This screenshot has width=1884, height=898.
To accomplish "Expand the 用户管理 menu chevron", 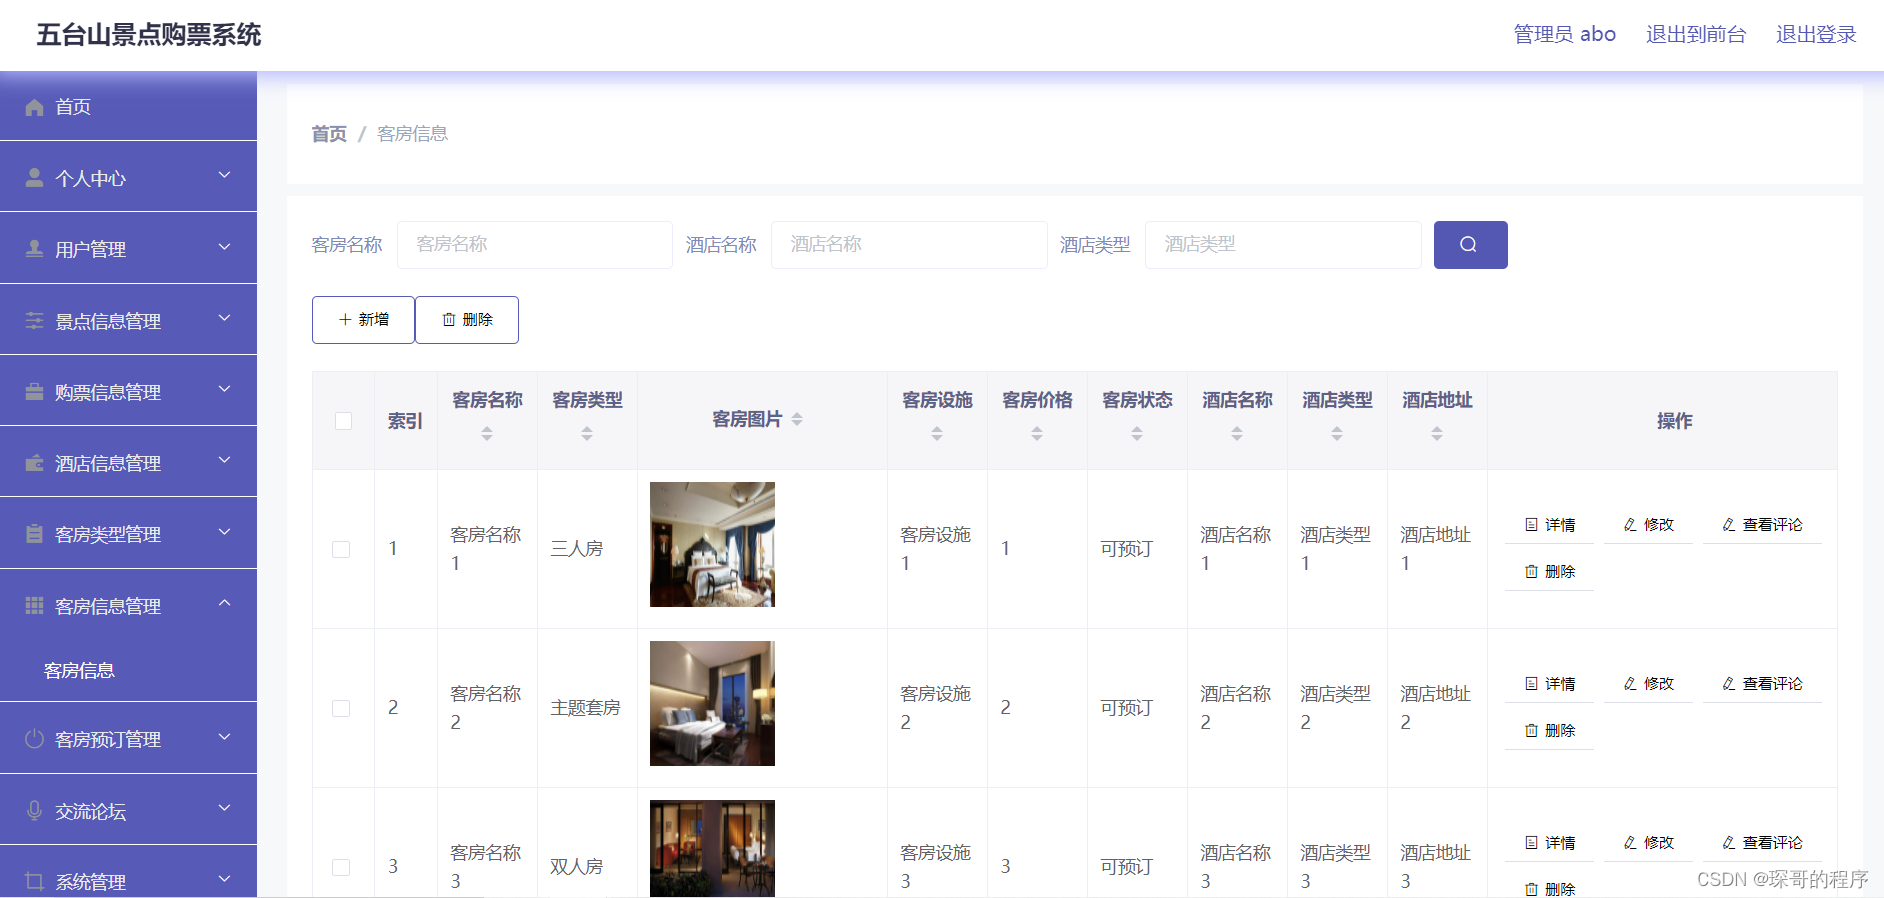I will tap(224, 247).
